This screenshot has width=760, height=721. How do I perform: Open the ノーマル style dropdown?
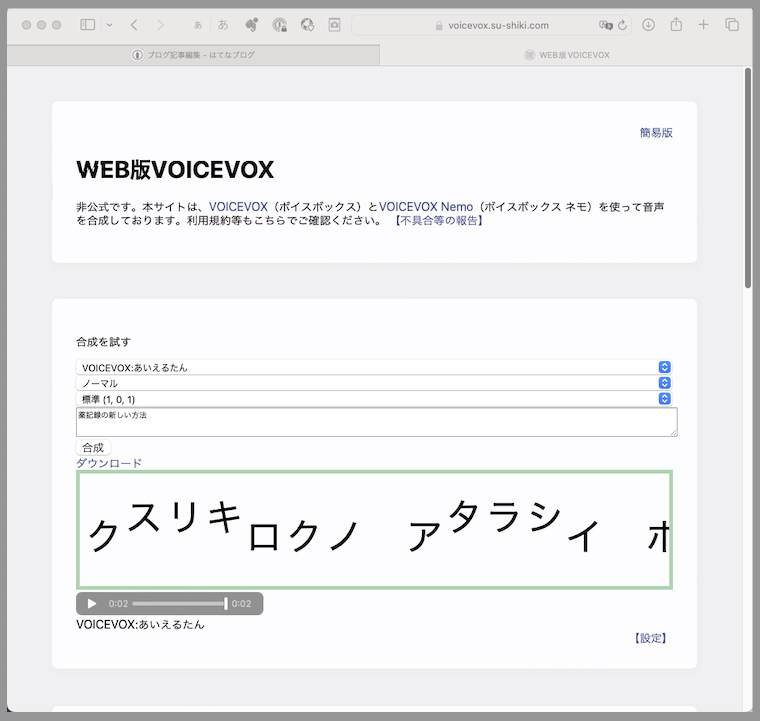(x=374, y=383)
